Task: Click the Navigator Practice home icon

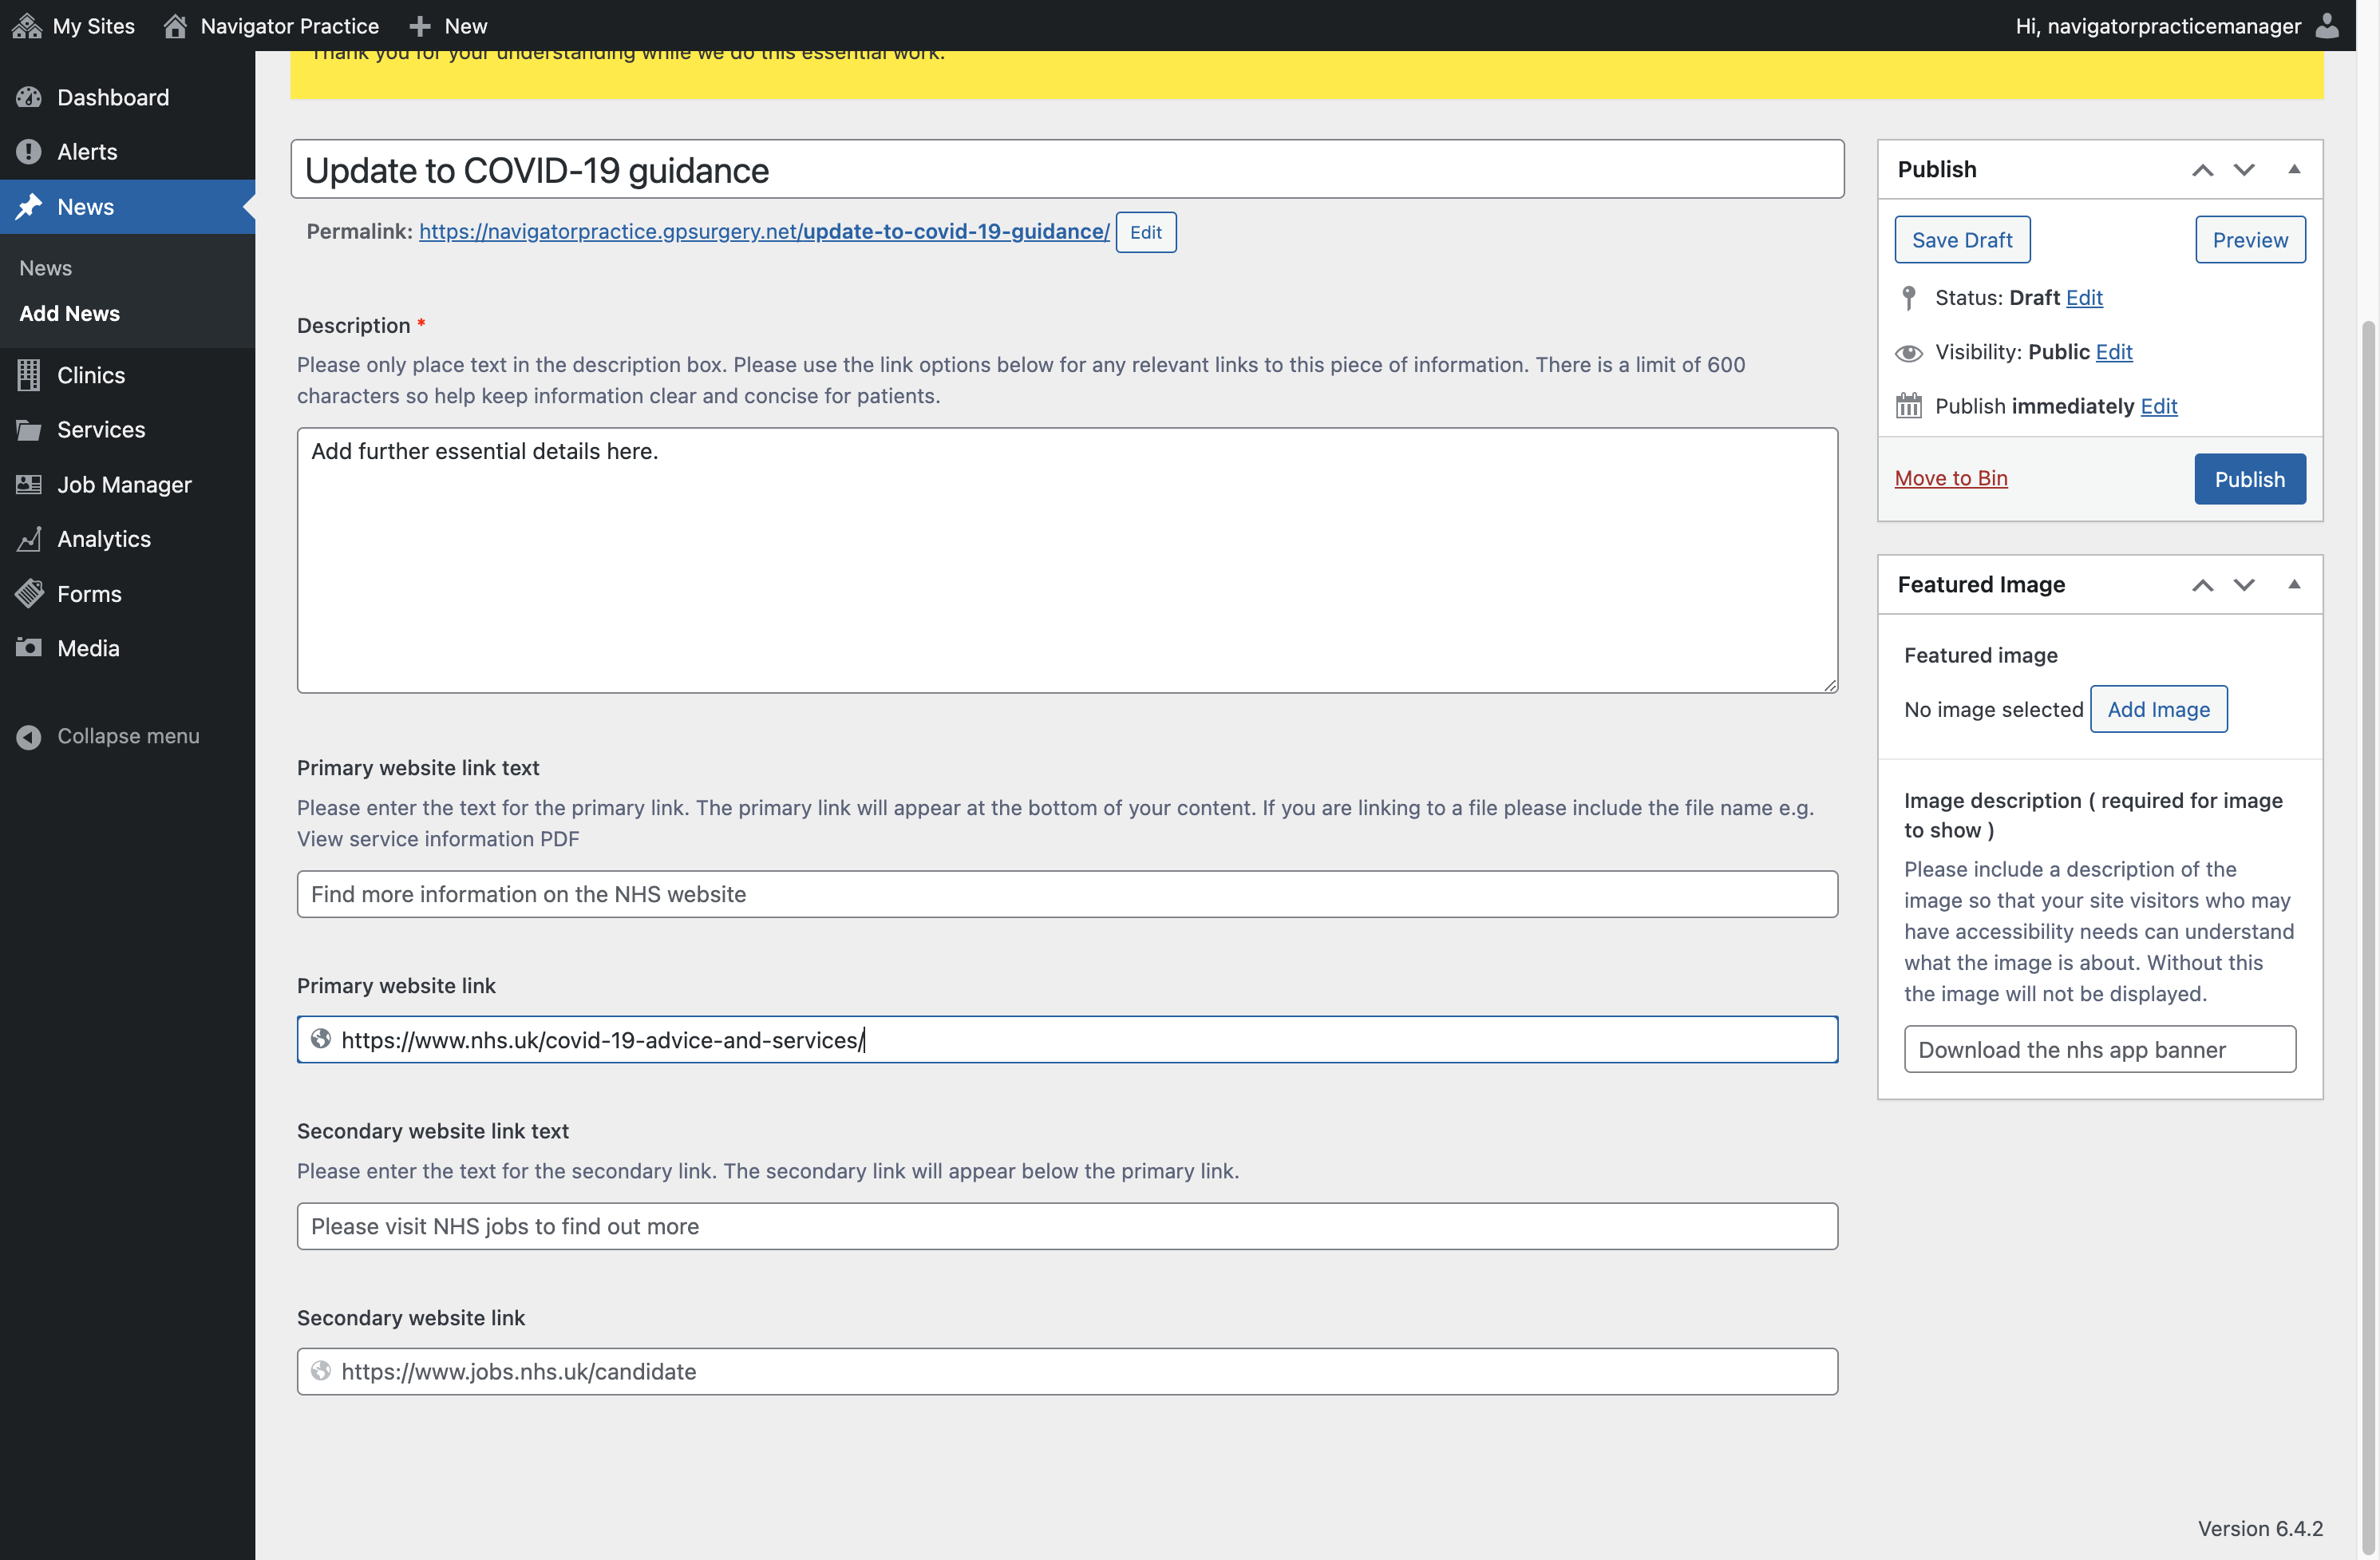Action: (175, 25)
